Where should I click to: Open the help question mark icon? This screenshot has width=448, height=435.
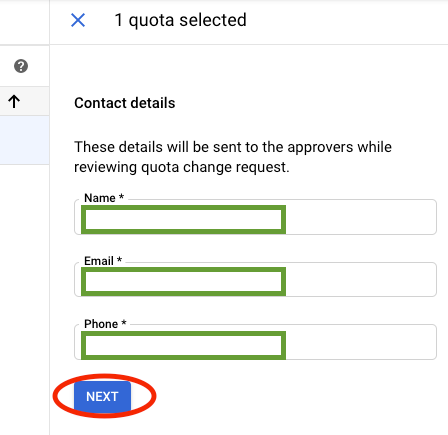tap(21, 66)
